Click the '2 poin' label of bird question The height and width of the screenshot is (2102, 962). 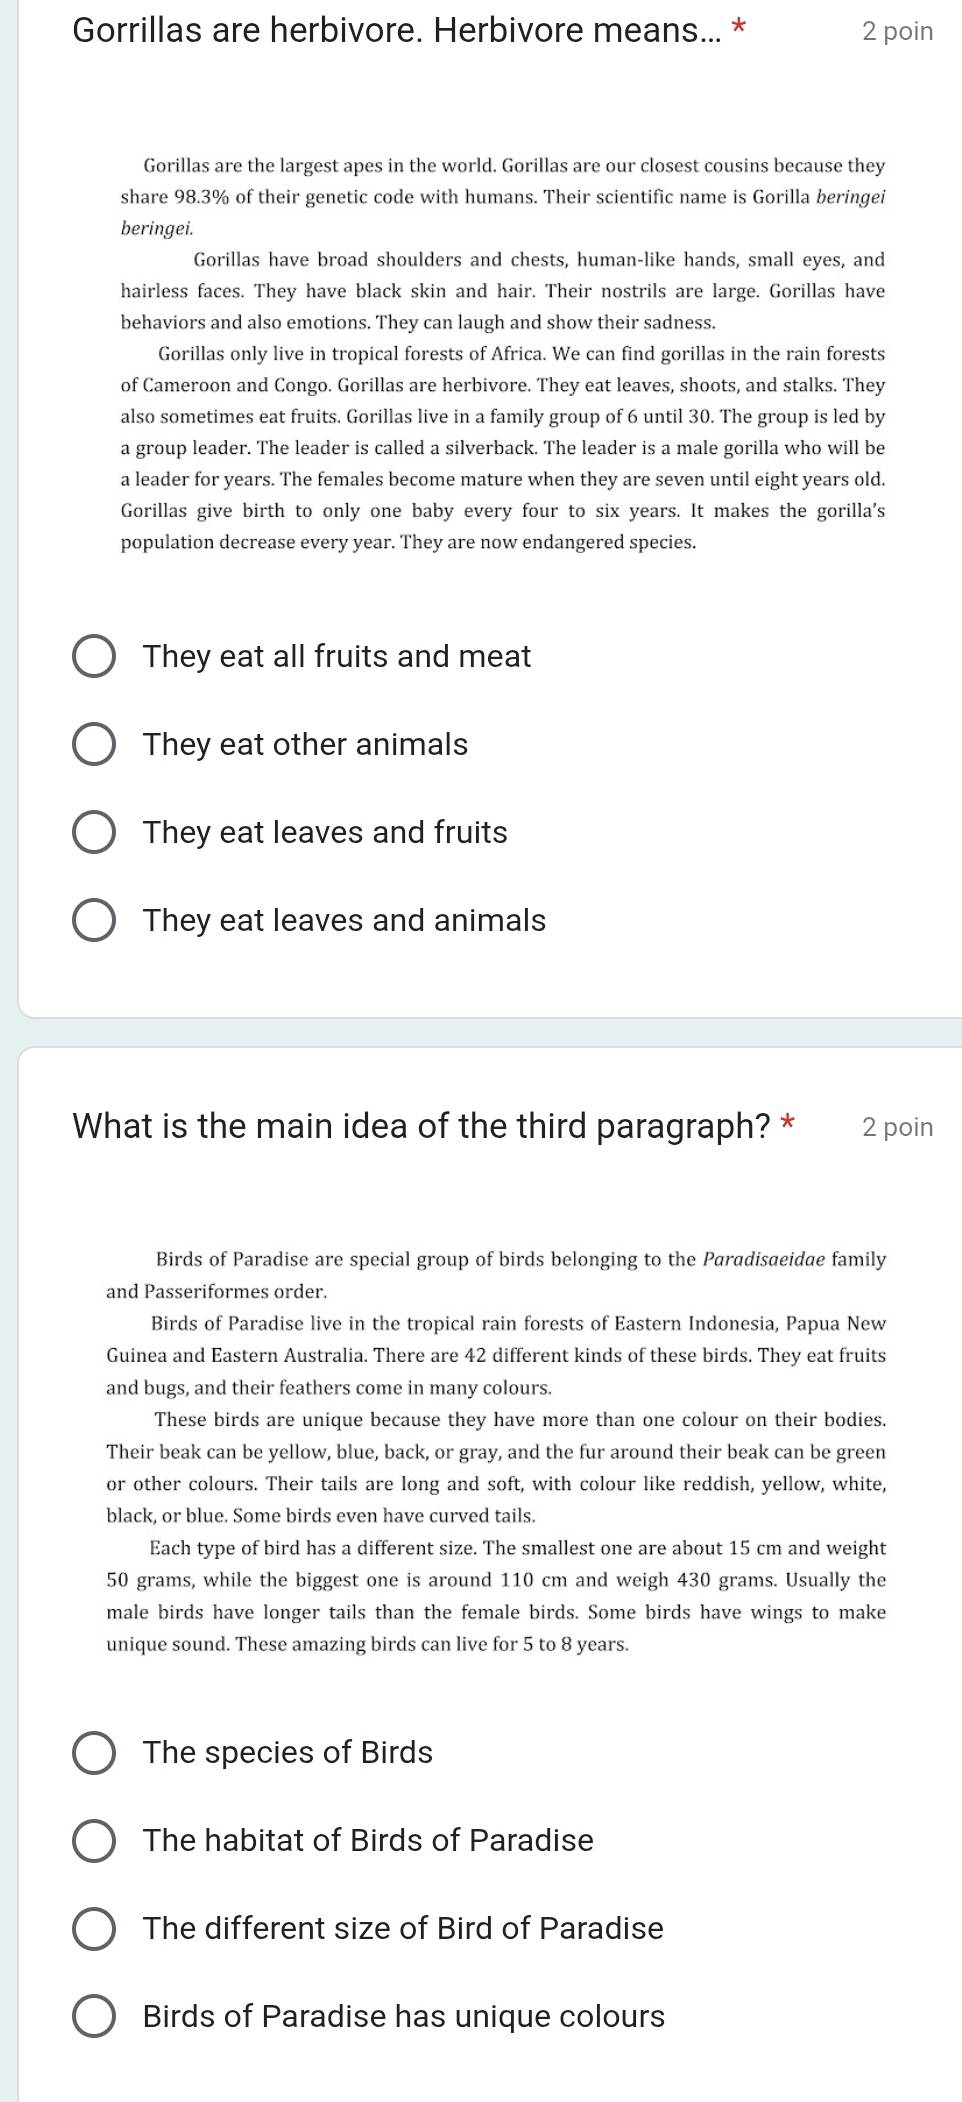click(897, 1127)
